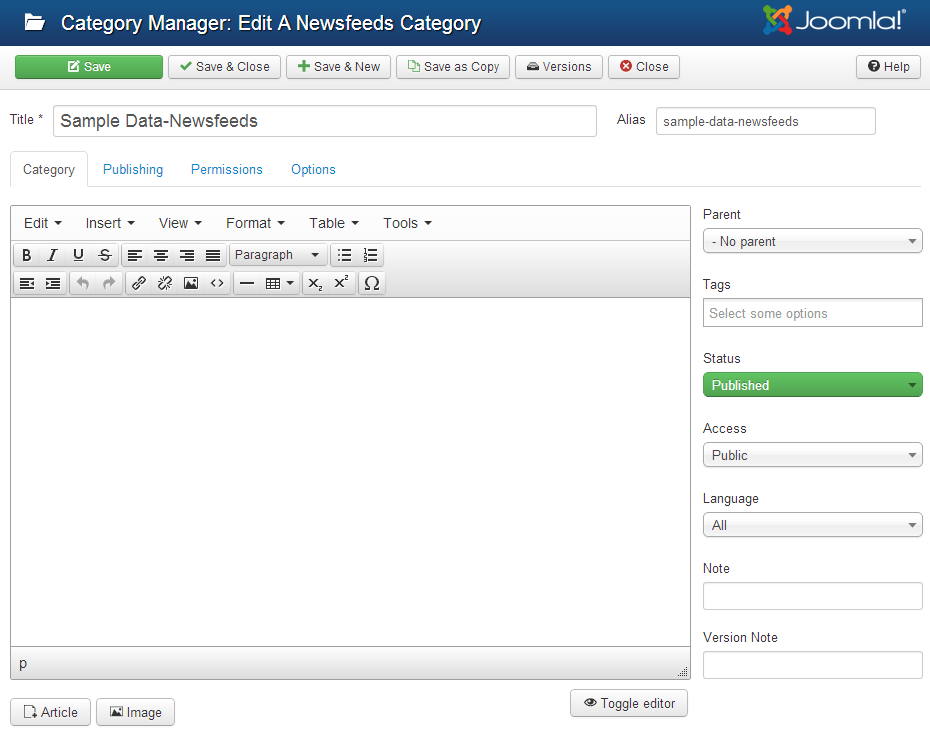Apply subscript formatting
Screen dimensions: 930x735
pos(316,284)
